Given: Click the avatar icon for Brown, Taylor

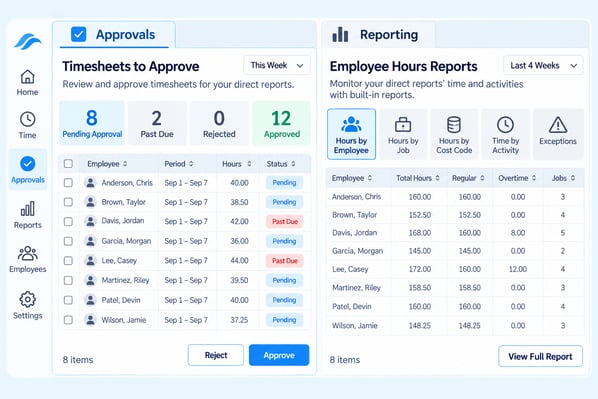Looking at the screenshot, I should coord(90,202).
